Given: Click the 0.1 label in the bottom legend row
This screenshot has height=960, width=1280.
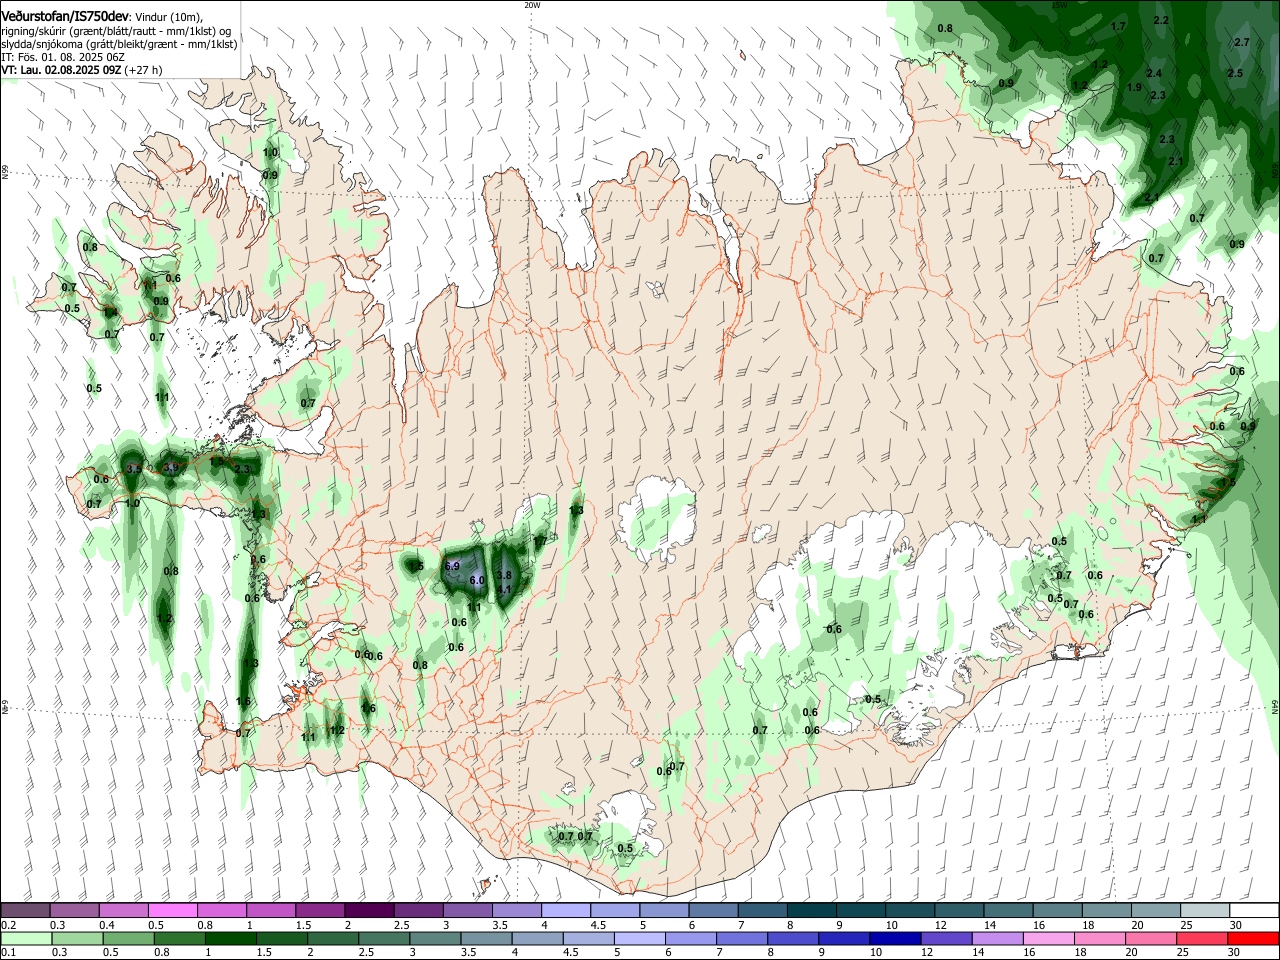Looking at the screenshot, I should [x=8, y=953].
